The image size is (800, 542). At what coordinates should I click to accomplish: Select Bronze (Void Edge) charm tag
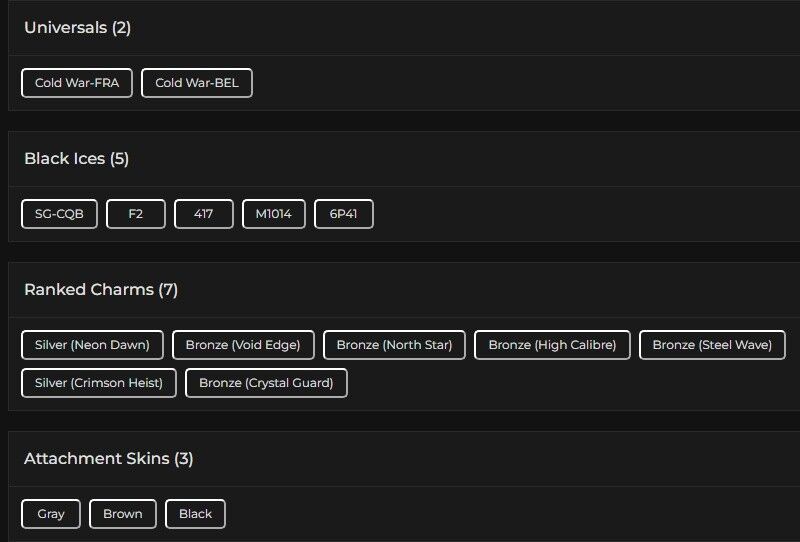(x=243, y=345)
